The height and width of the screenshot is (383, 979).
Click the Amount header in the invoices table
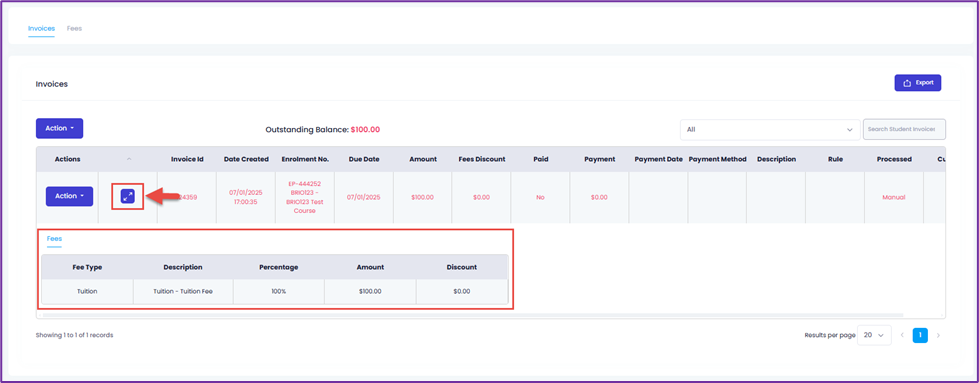[423, 159]
